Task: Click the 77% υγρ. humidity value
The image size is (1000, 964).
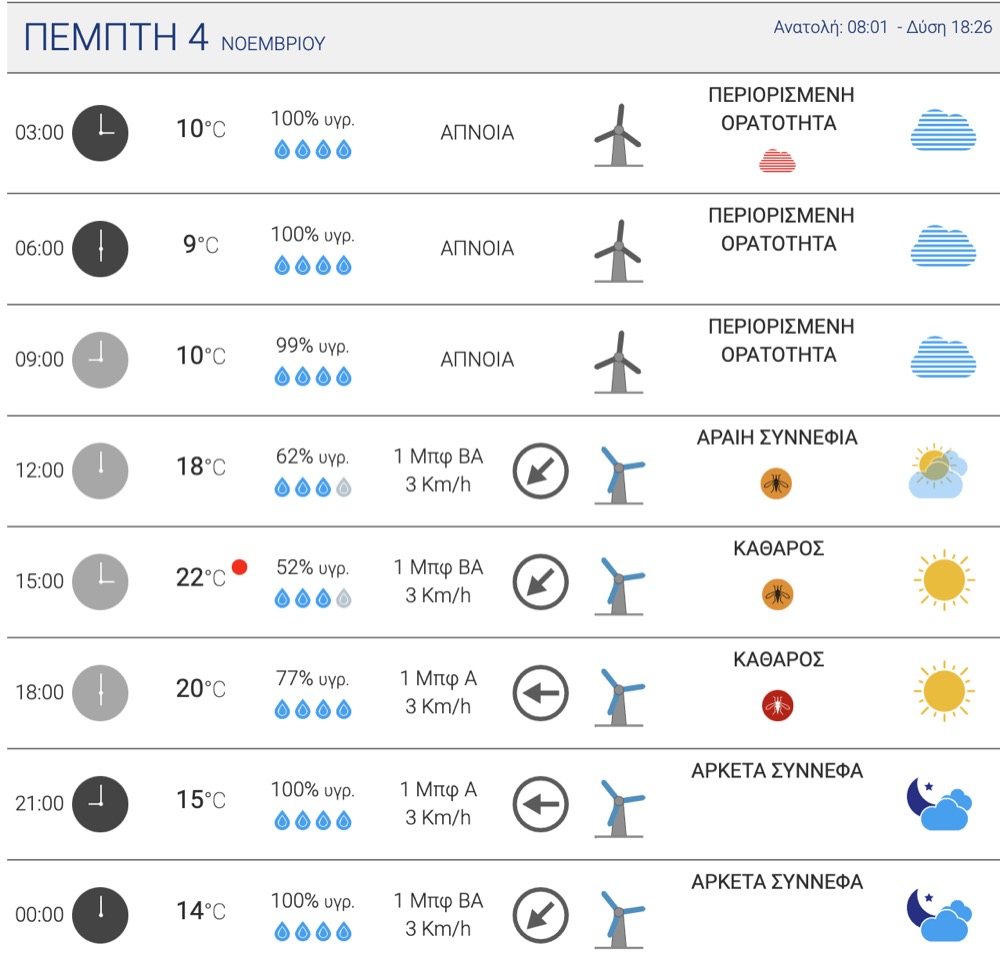Action: tap(312, 678)
